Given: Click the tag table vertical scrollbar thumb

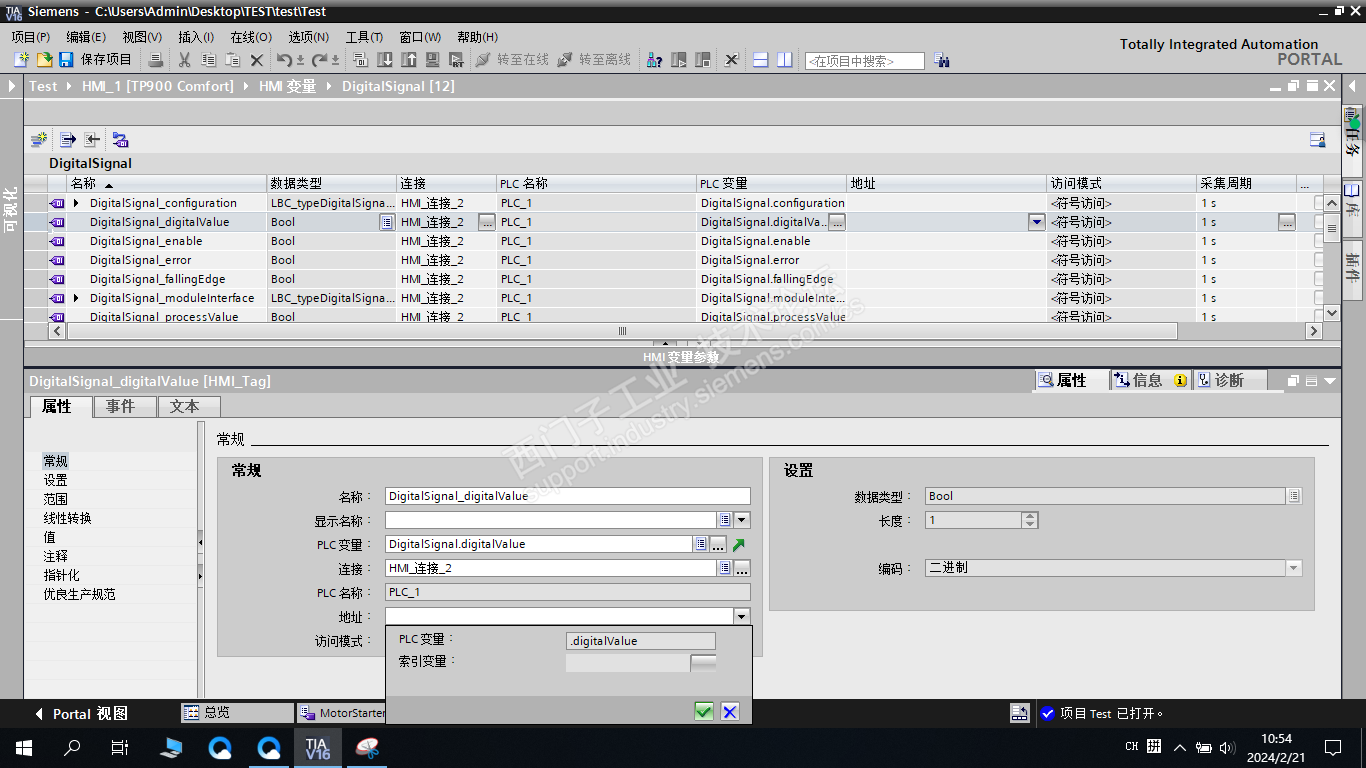Looking at the screenshot, I should tap(1332, 228).
